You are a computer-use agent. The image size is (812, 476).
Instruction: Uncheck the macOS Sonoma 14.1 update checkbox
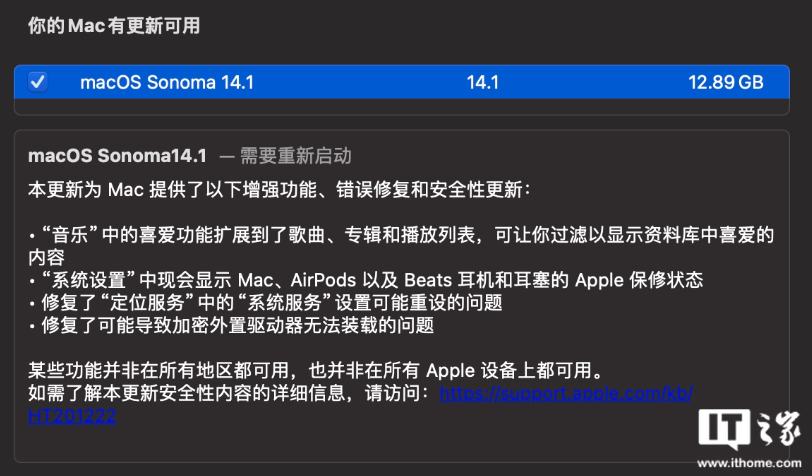[x=38, y=82]
